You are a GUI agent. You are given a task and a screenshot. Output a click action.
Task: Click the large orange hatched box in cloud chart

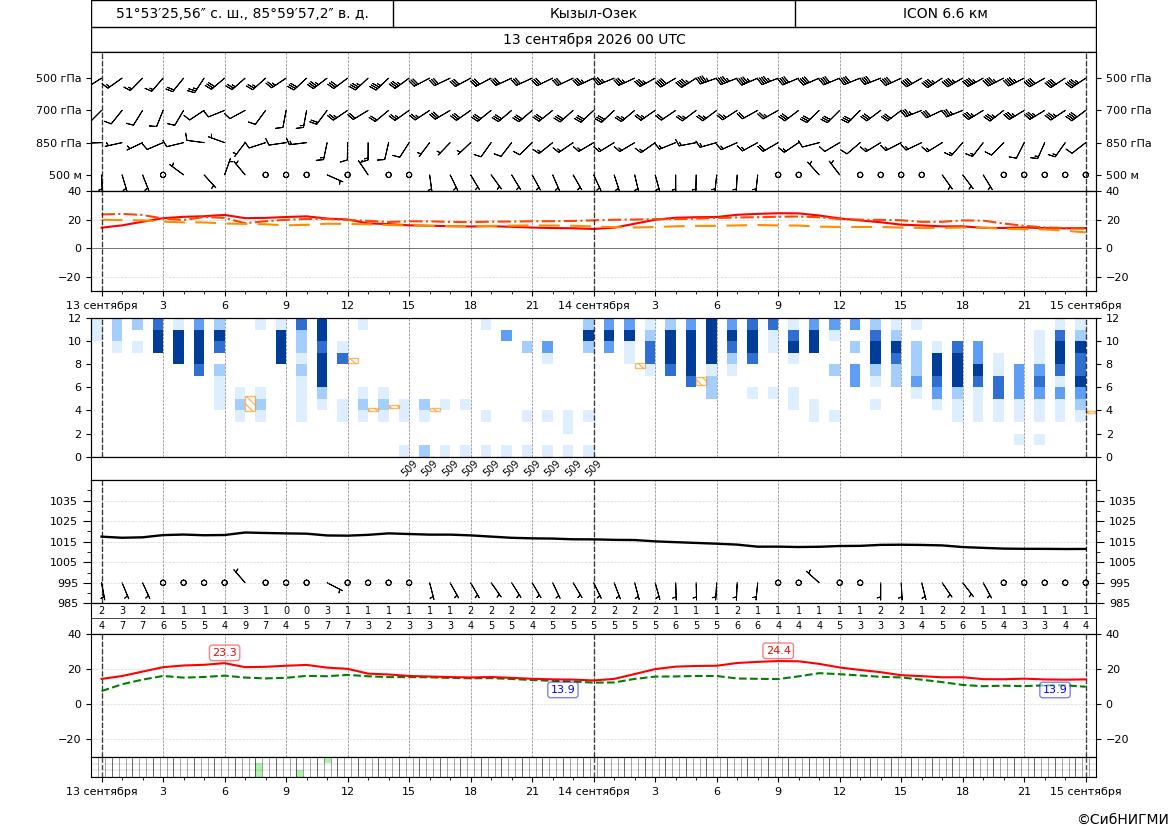[250, 403]
